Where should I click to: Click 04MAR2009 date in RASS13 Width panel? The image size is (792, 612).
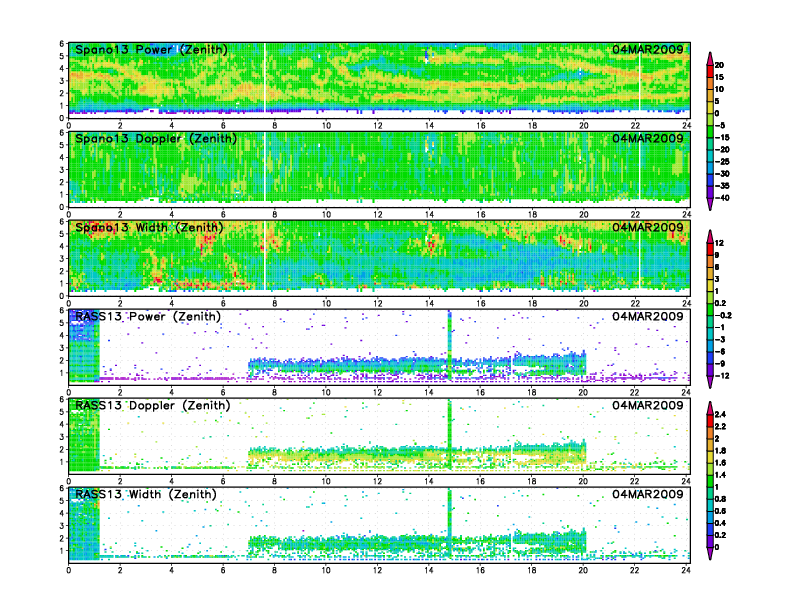click(648, 494)
